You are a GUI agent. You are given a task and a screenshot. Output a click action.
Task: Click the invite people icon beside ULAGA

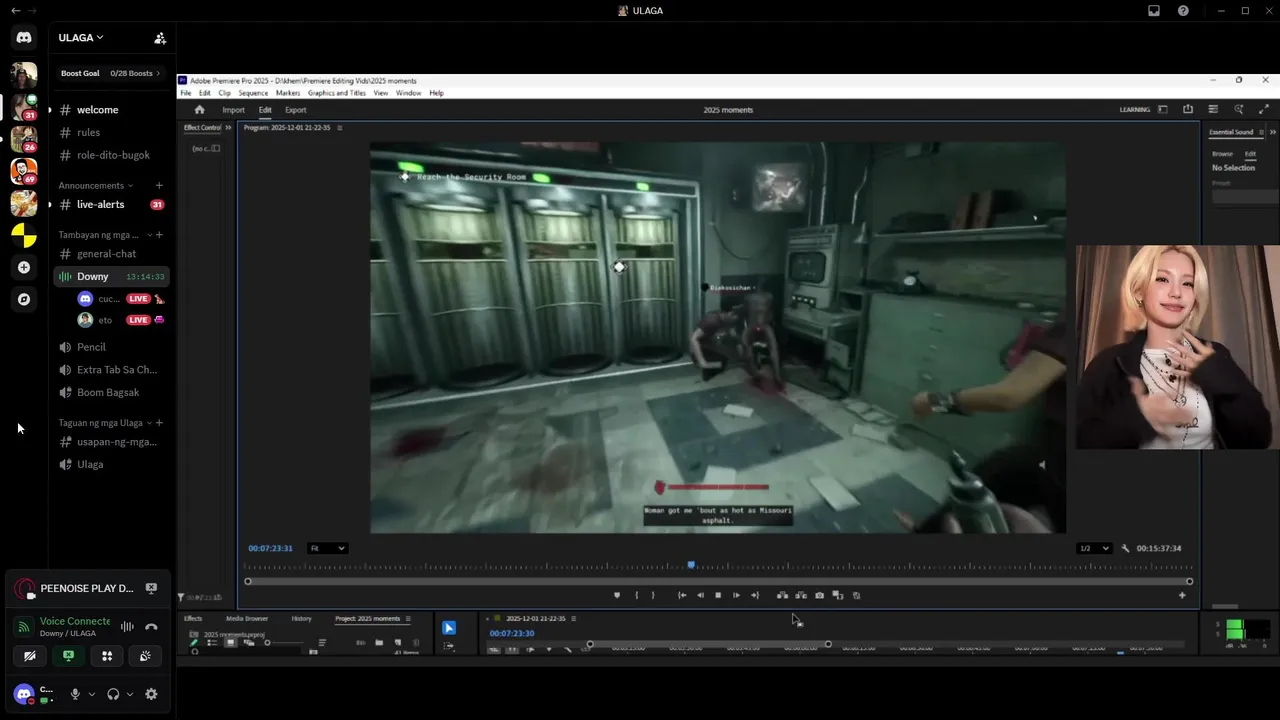coord(159,38)
